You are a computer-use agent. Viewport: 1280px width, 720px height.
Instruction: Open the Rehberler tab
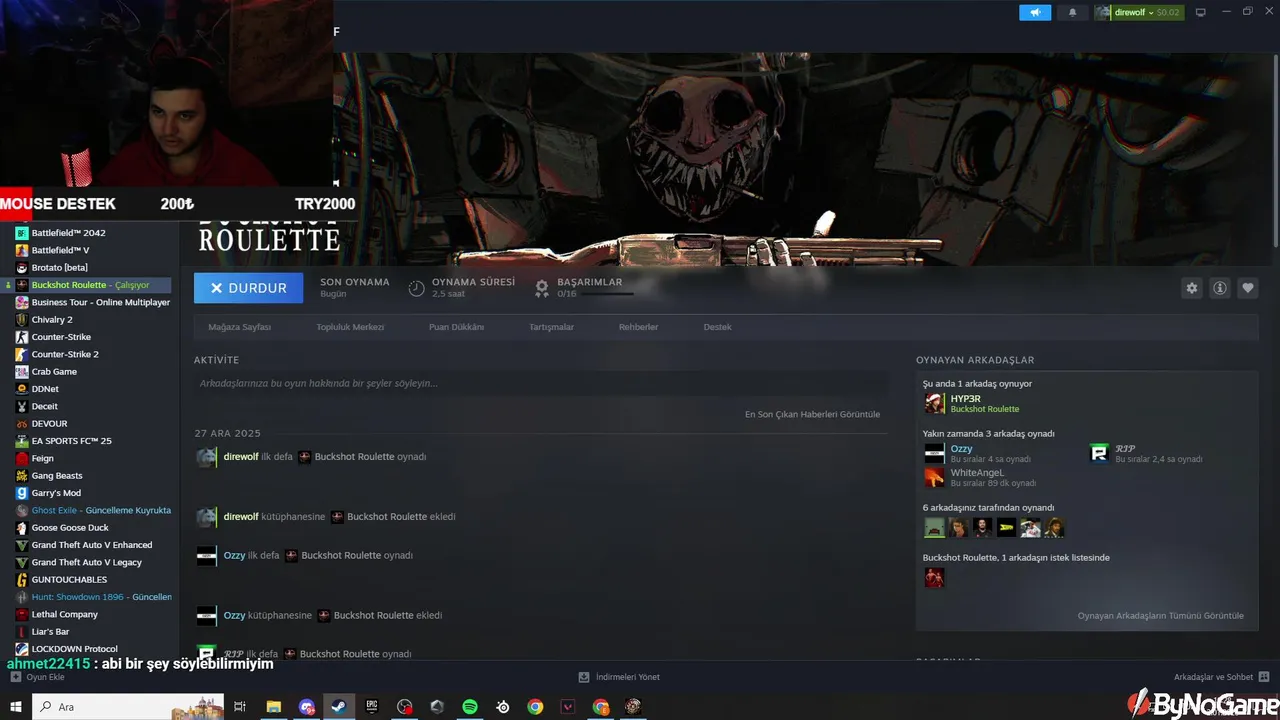tap(638, 327)
